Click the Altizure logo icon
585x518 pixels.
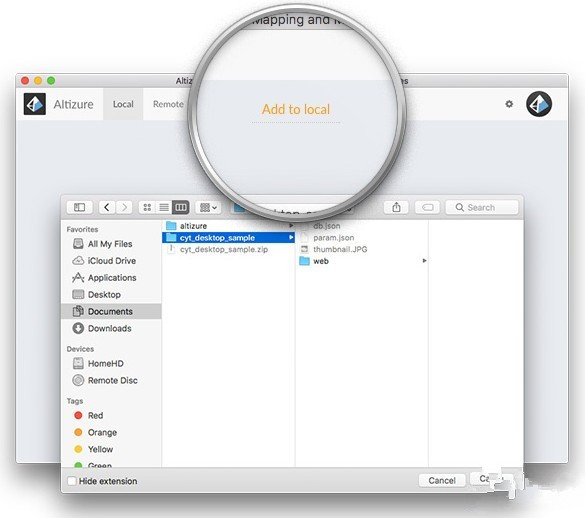[35, 104]
